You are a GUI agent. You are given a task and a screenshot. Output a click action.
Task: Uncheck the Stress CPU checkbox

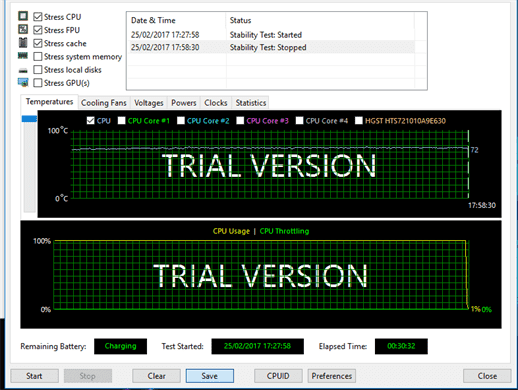(38, 17)
